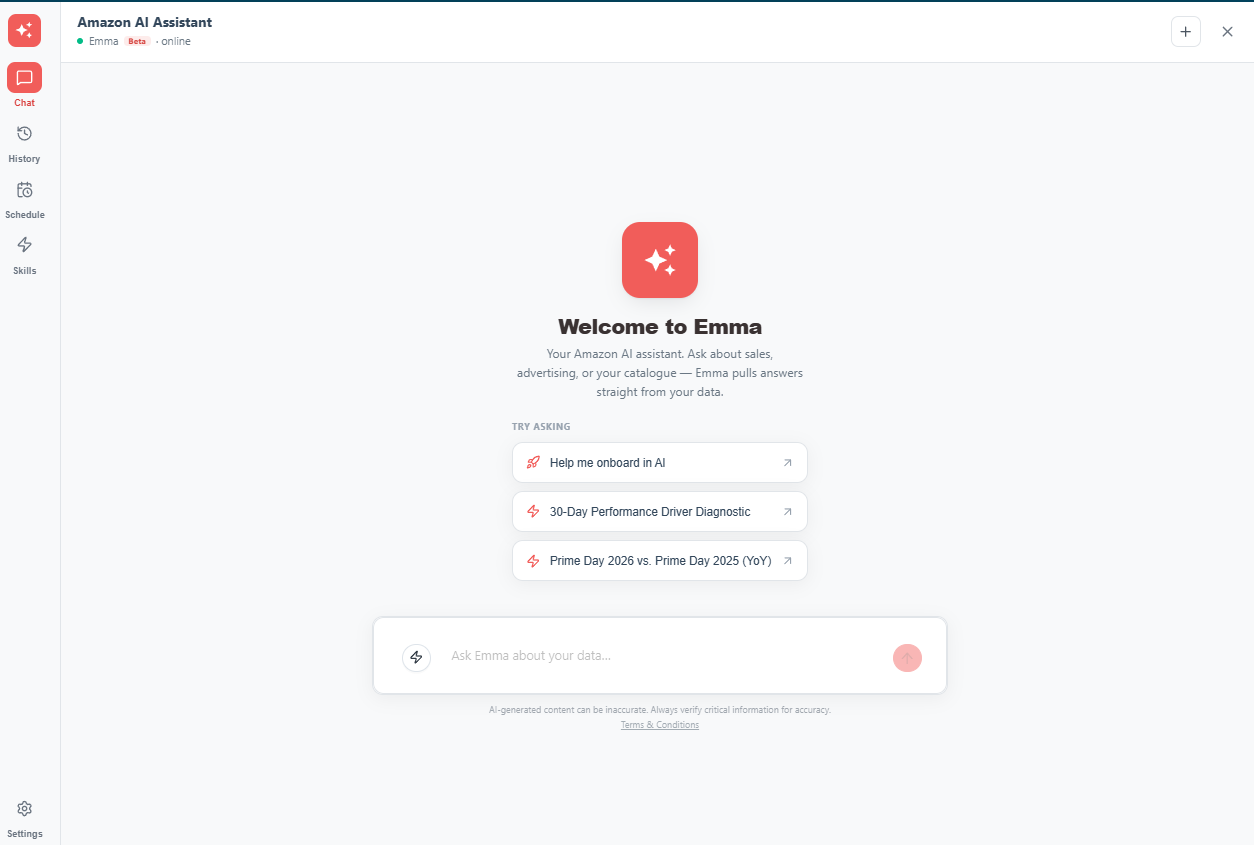The height and width of the screenshot is (845, 1254).
Task: Open the Terms & Conditions link
Action: (660, 725)
